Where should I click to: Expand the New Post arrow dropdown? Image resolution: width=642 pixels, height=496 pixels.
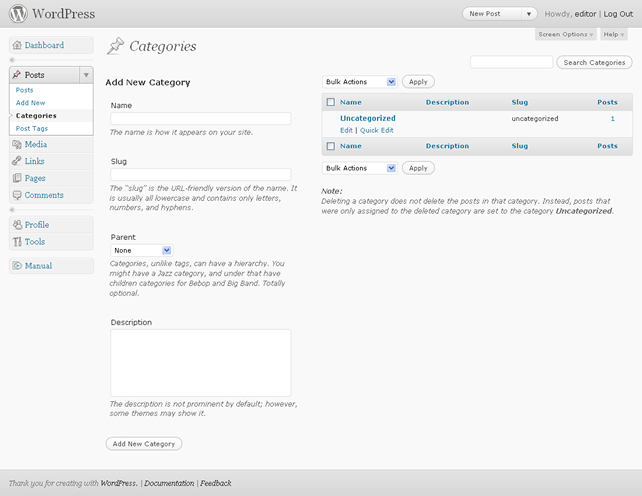coord(529,14)
